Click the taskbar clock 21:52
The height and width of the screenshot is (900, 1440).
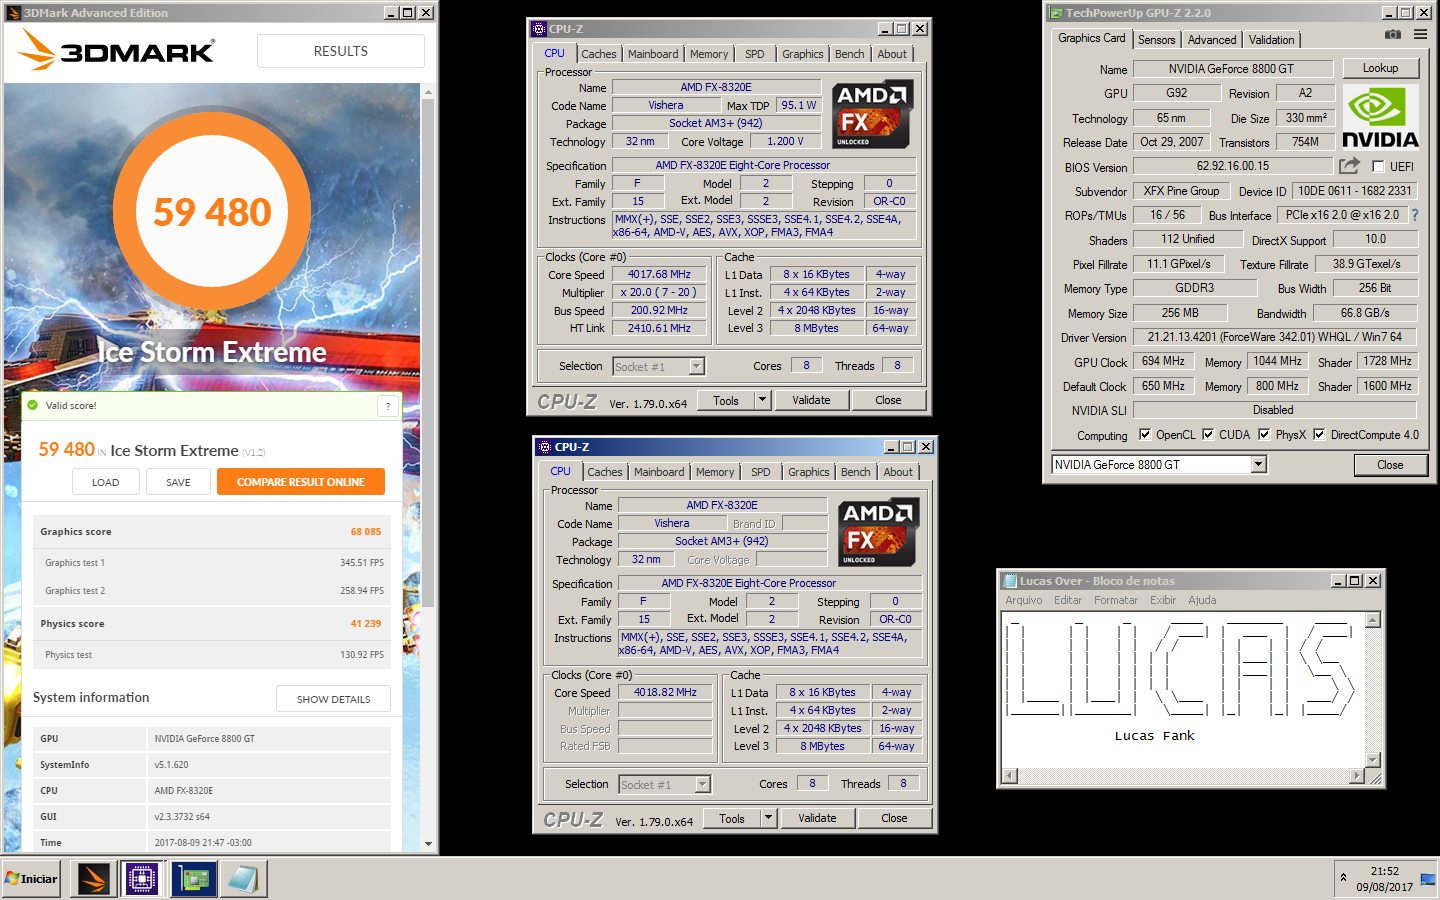pyautogui.click(x=1385, y=871)
